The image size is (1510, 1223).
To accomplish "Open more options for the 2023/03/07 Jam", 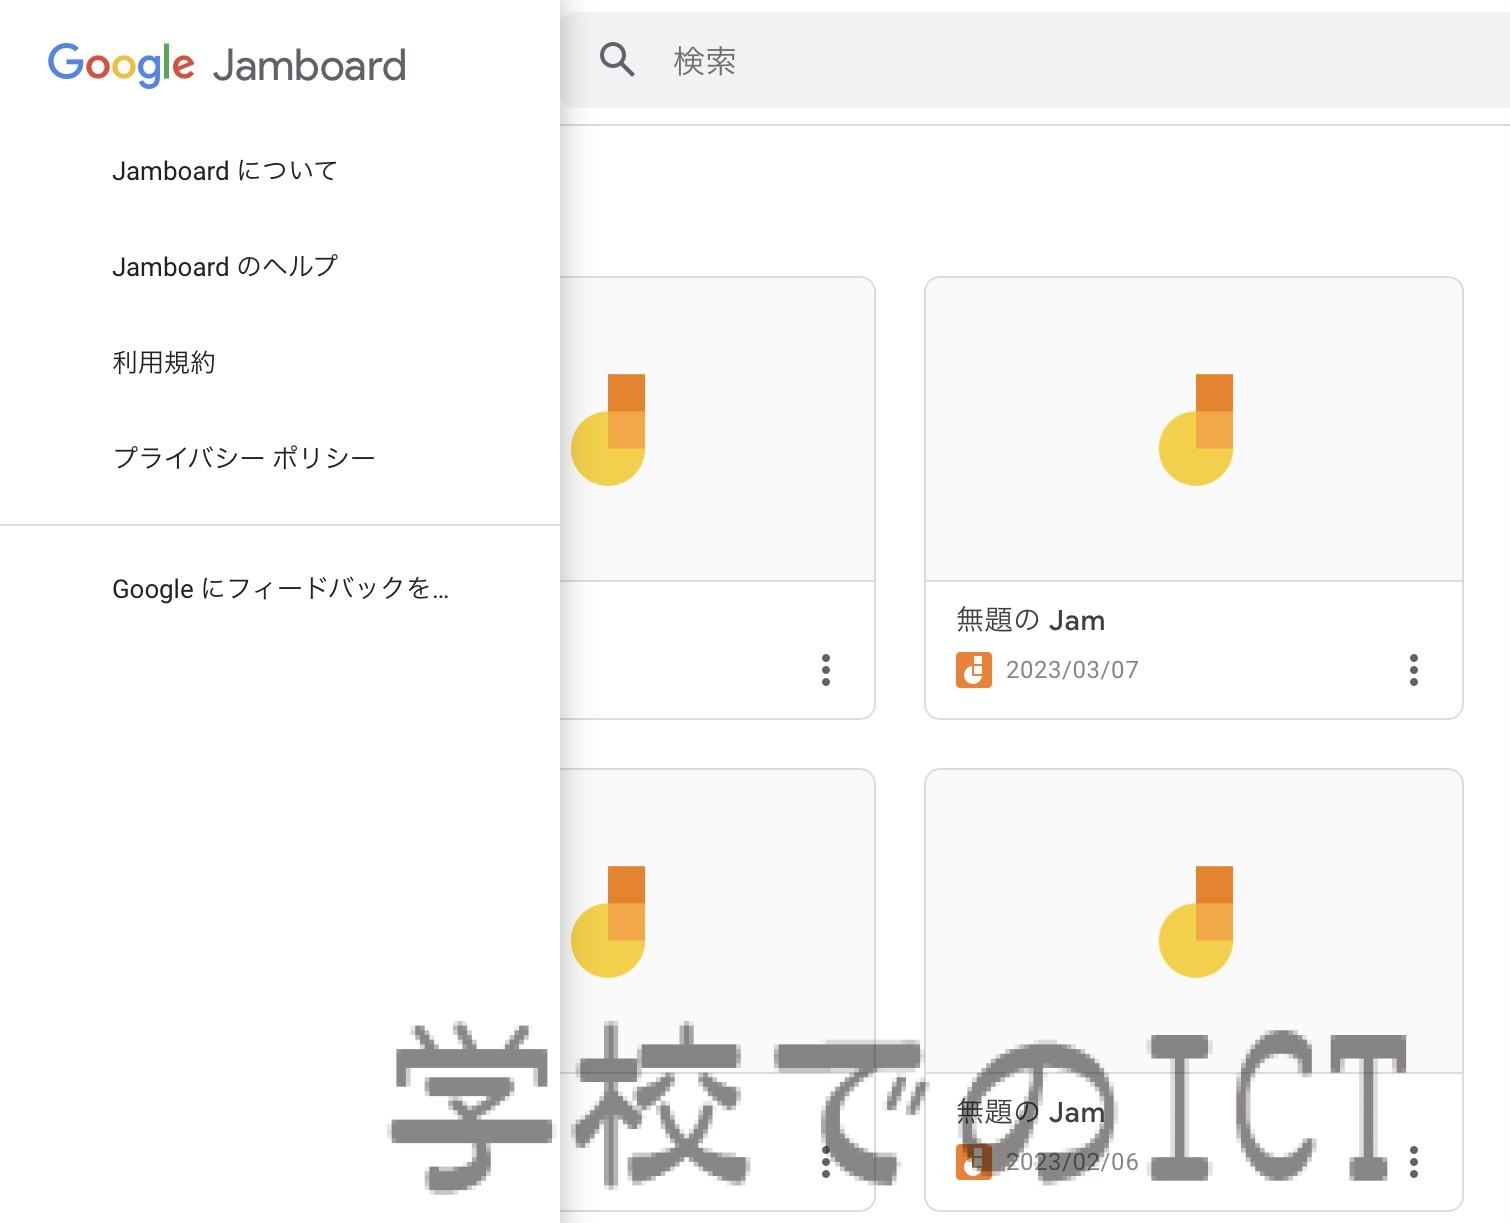I will coord(1413,670).
